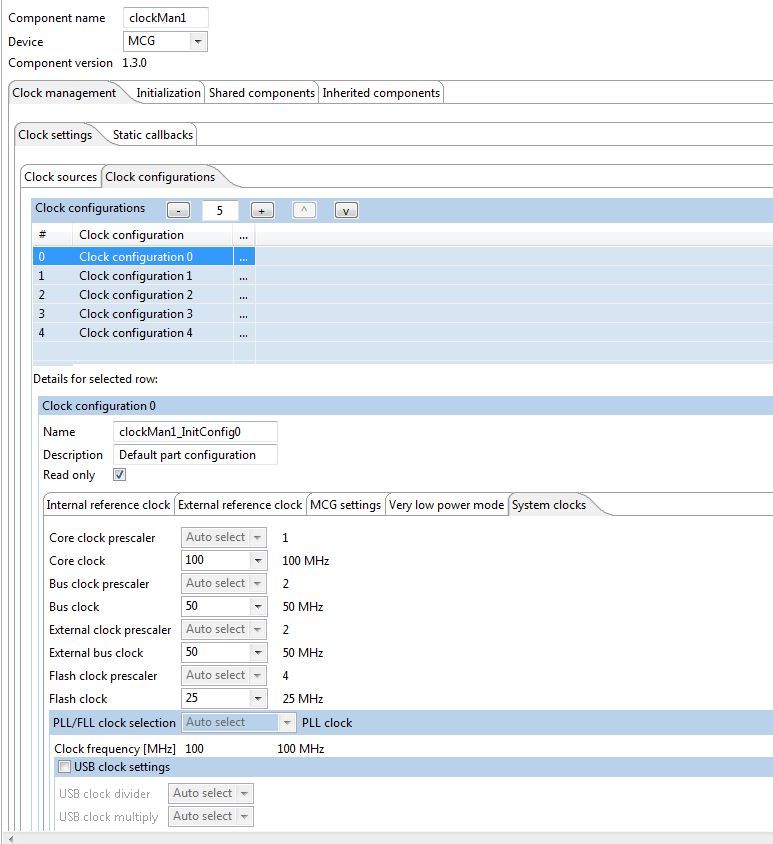Screen dimensions: 773x844
Task: Click the ellipsis for Clock configuration 2
Action: 244,295
